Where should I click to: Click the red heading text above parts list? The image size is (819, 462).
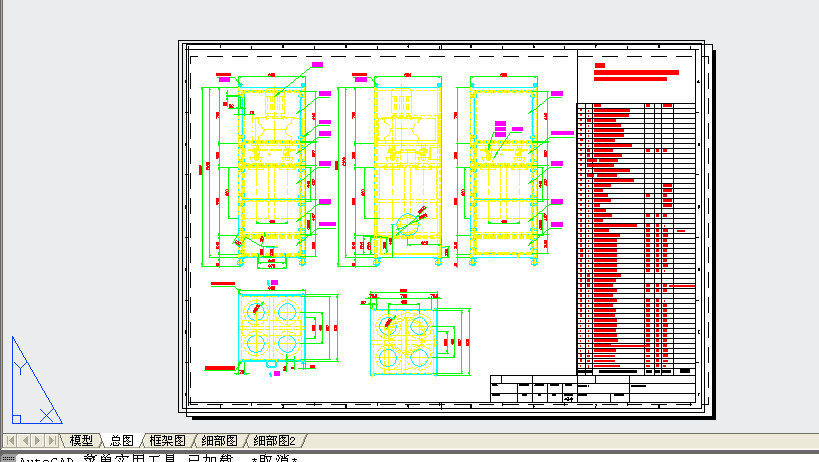click(x=636, y=73)
